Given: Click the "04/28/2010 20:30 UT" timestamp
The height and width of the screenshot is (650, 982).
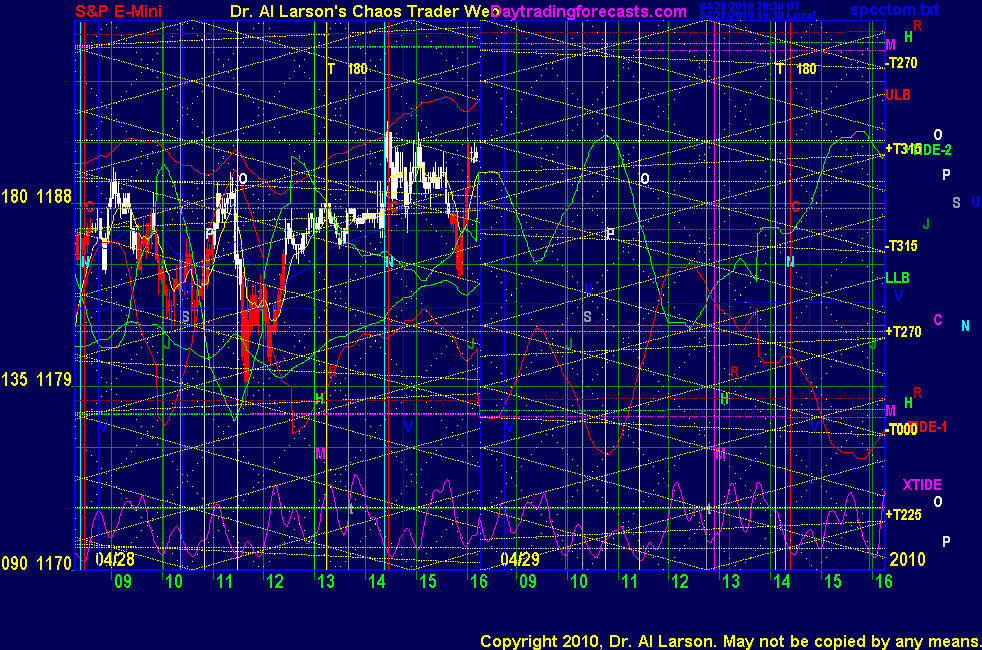Looking at the screenshot, I should coord(750,6).
